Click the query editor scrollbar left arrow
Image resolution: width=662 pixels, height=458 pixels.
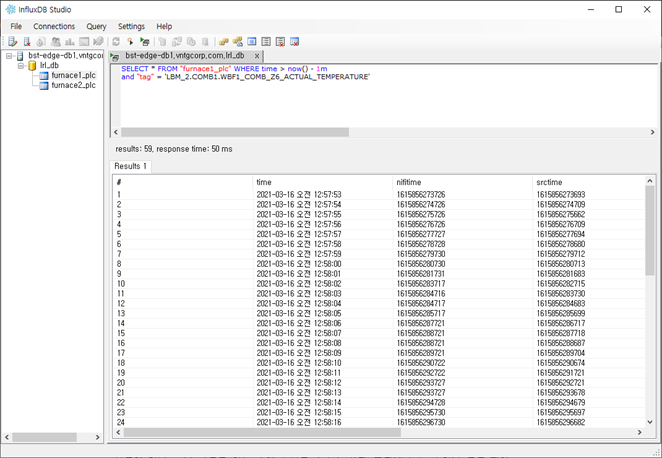[x=116, y=132]
